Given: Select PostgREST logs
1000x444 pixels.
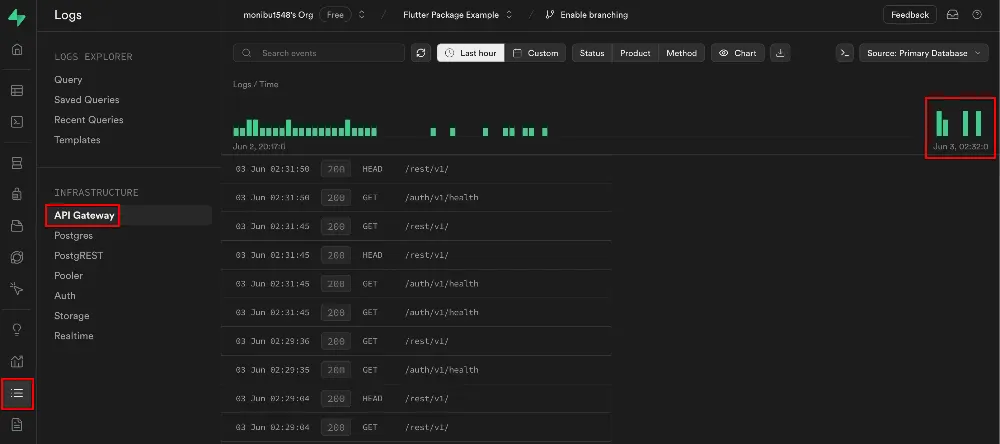Looking at the screenshot, I should coord(78,256).
